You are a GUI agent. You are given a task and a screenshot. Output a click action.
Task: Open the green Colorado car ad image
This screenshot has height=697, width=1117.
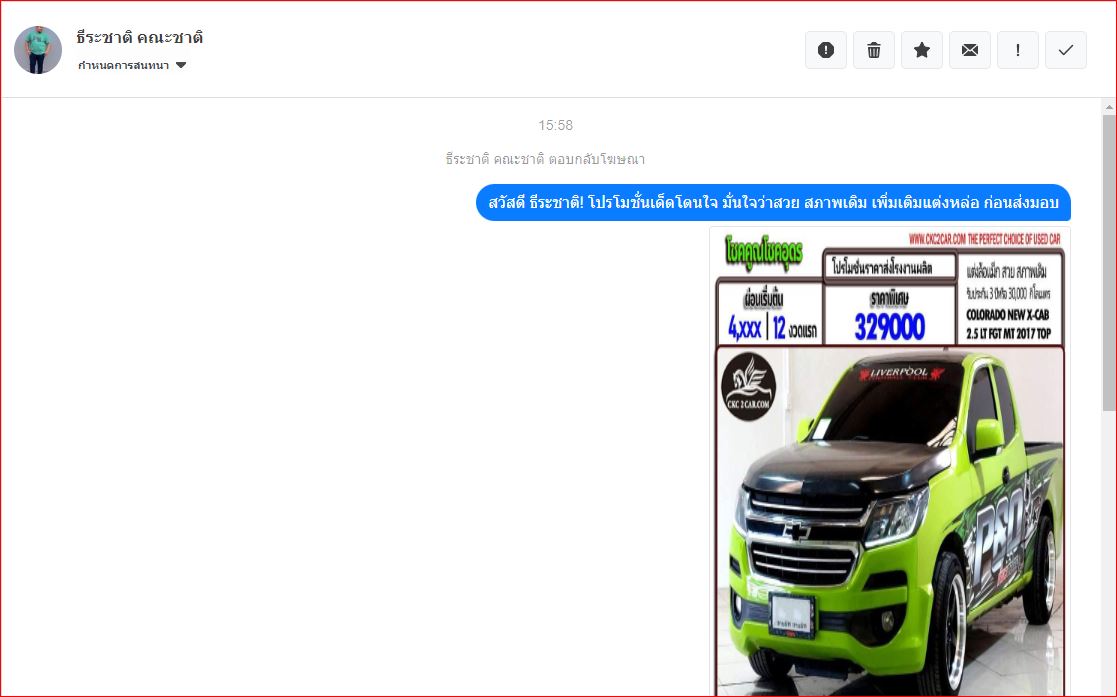coord(890,461)
